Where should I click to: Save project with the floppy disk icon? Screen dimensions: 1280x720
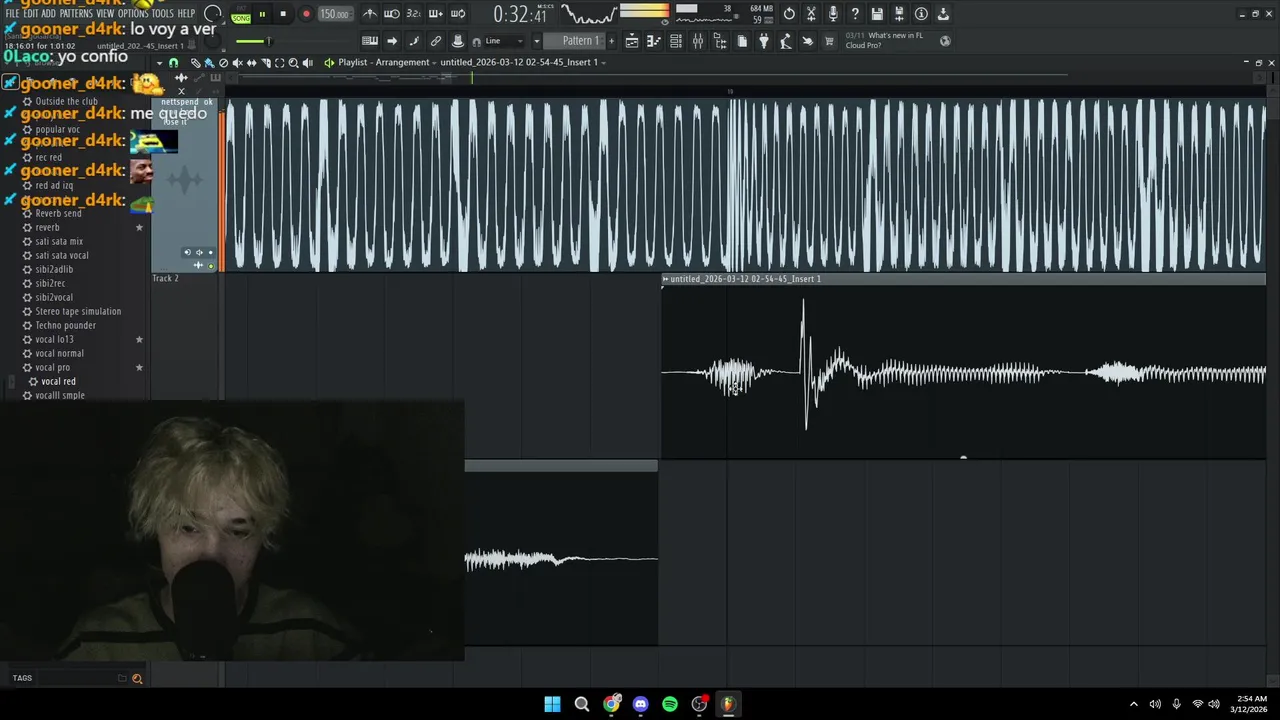tap(877, 14)
